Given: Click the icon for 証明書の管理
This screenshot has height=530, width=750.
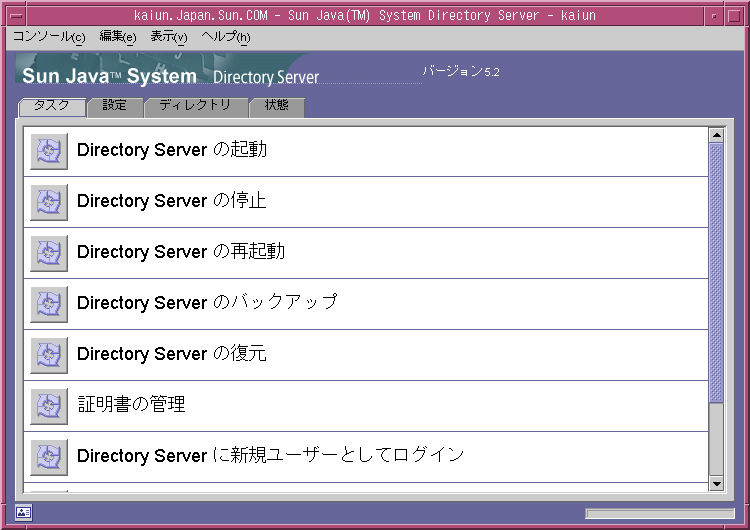Looking at the screenshot, I should 49,406.
